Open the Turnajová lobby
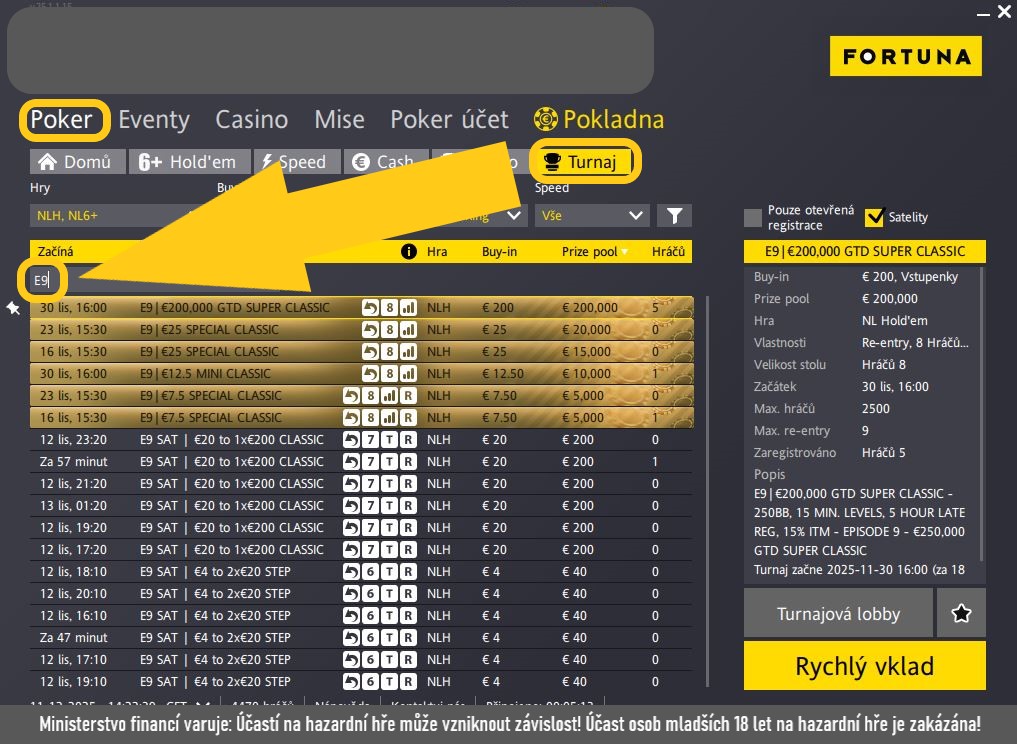The width and height of the screenshot is (1017, 744). click(x=838, y=613)
